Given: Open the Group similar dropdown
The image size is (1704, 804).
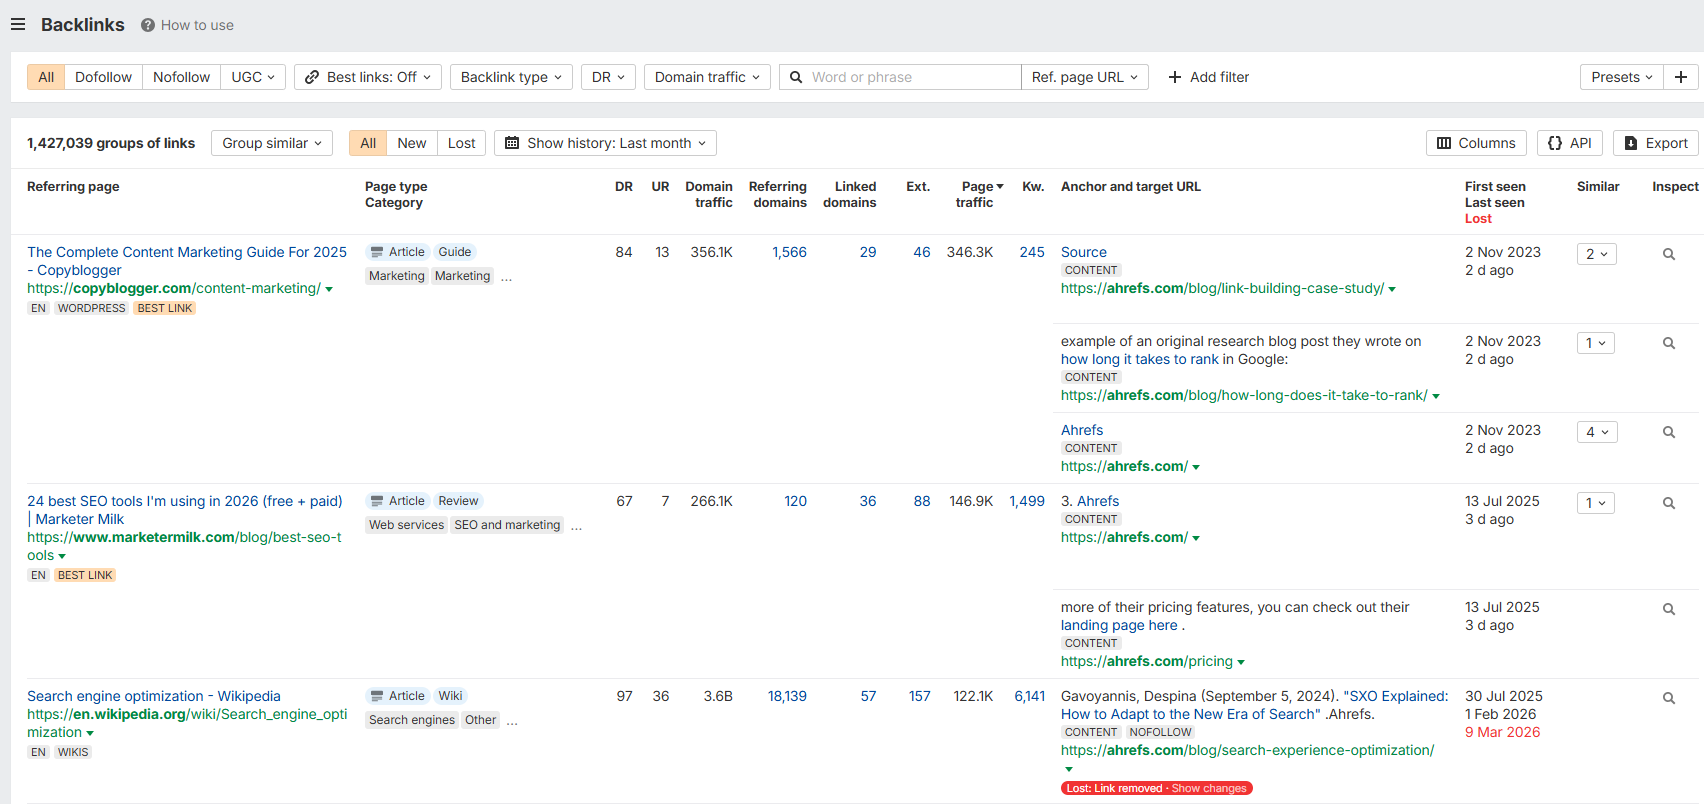Looking at the screenshot, I should click(272, 143).
